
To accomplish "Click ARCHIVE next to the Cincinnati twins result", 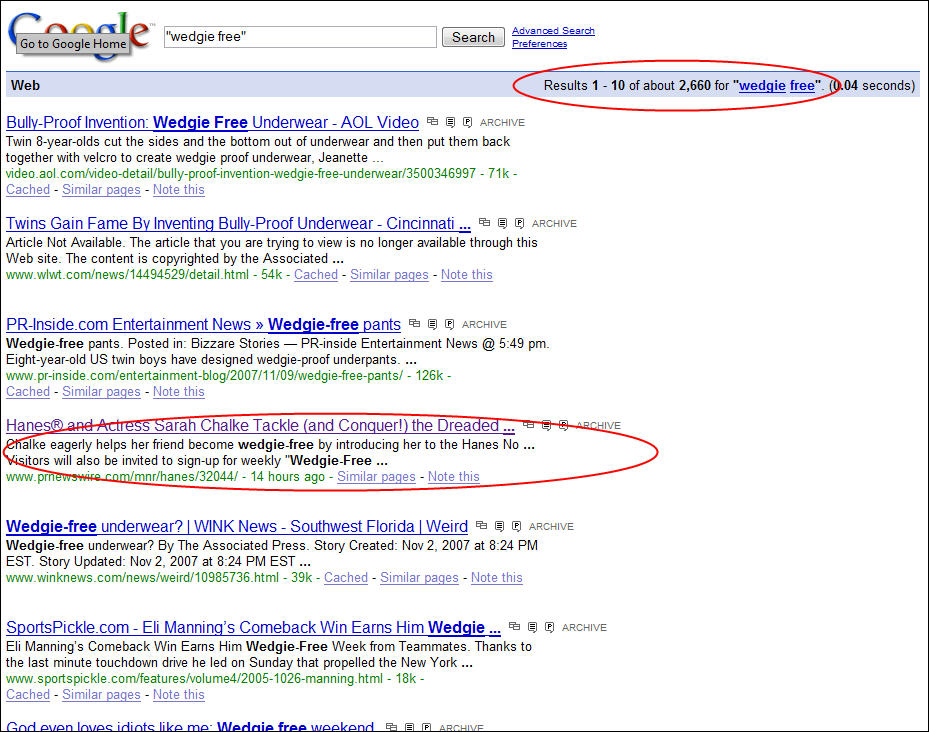I will pos(555,223).
